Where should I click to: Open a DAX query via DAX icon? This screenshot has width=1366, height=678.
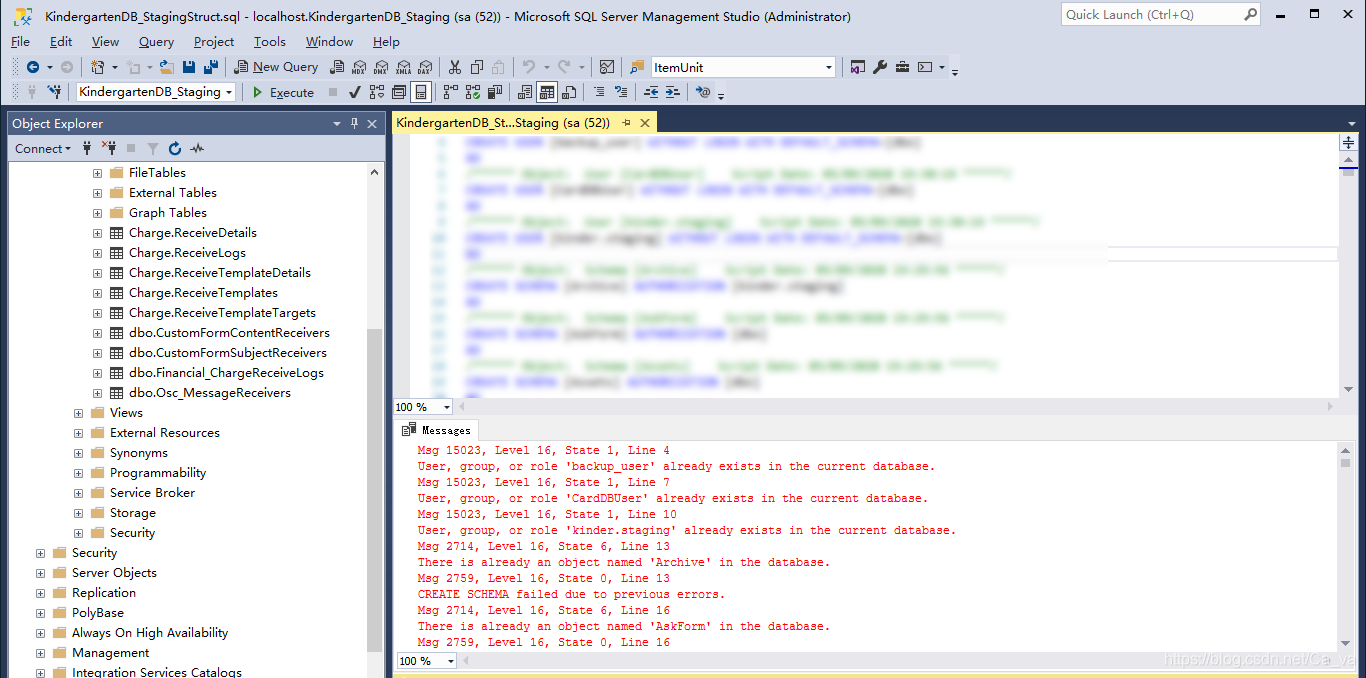tap(425, 67)
